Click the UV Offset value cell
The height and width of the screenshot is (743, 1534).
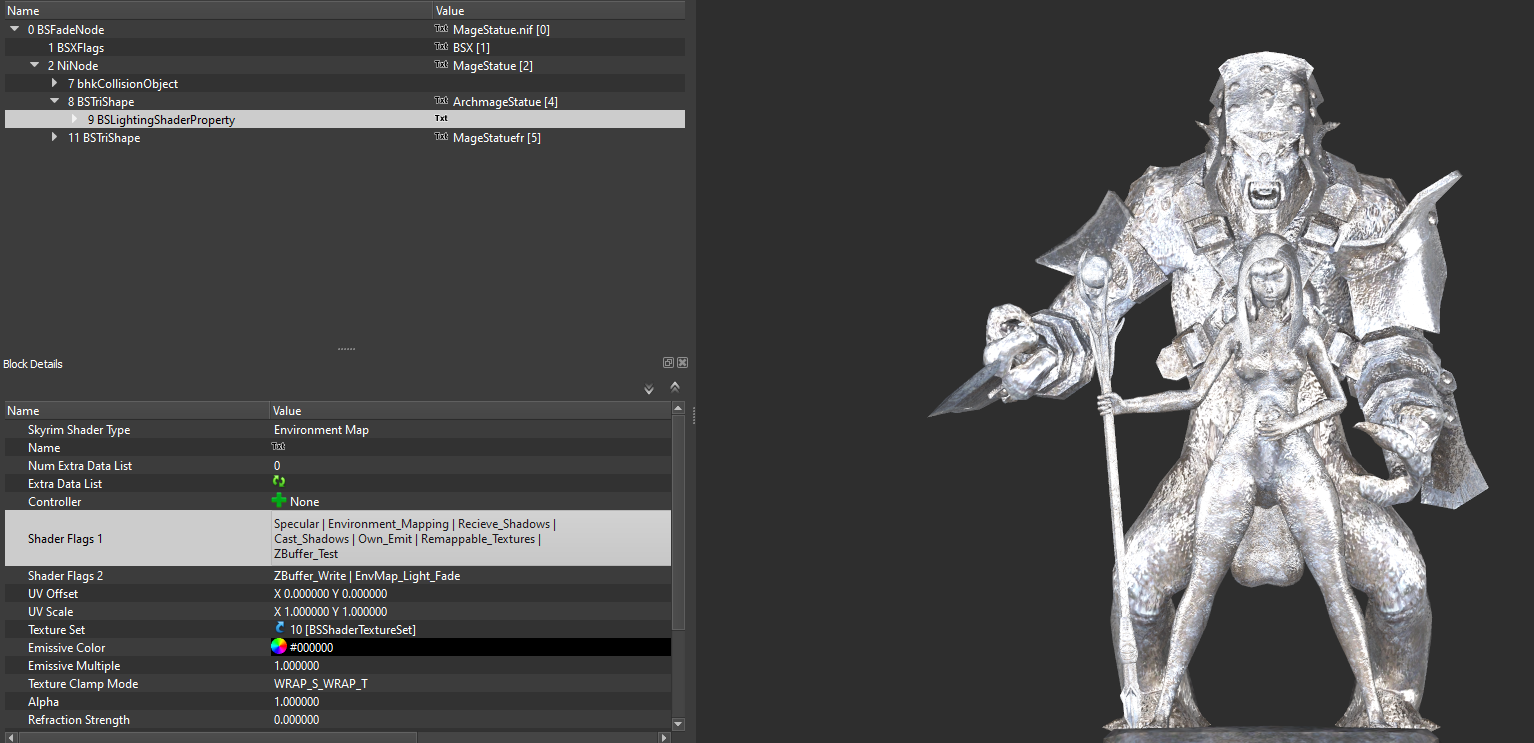(x=471, y=594)
